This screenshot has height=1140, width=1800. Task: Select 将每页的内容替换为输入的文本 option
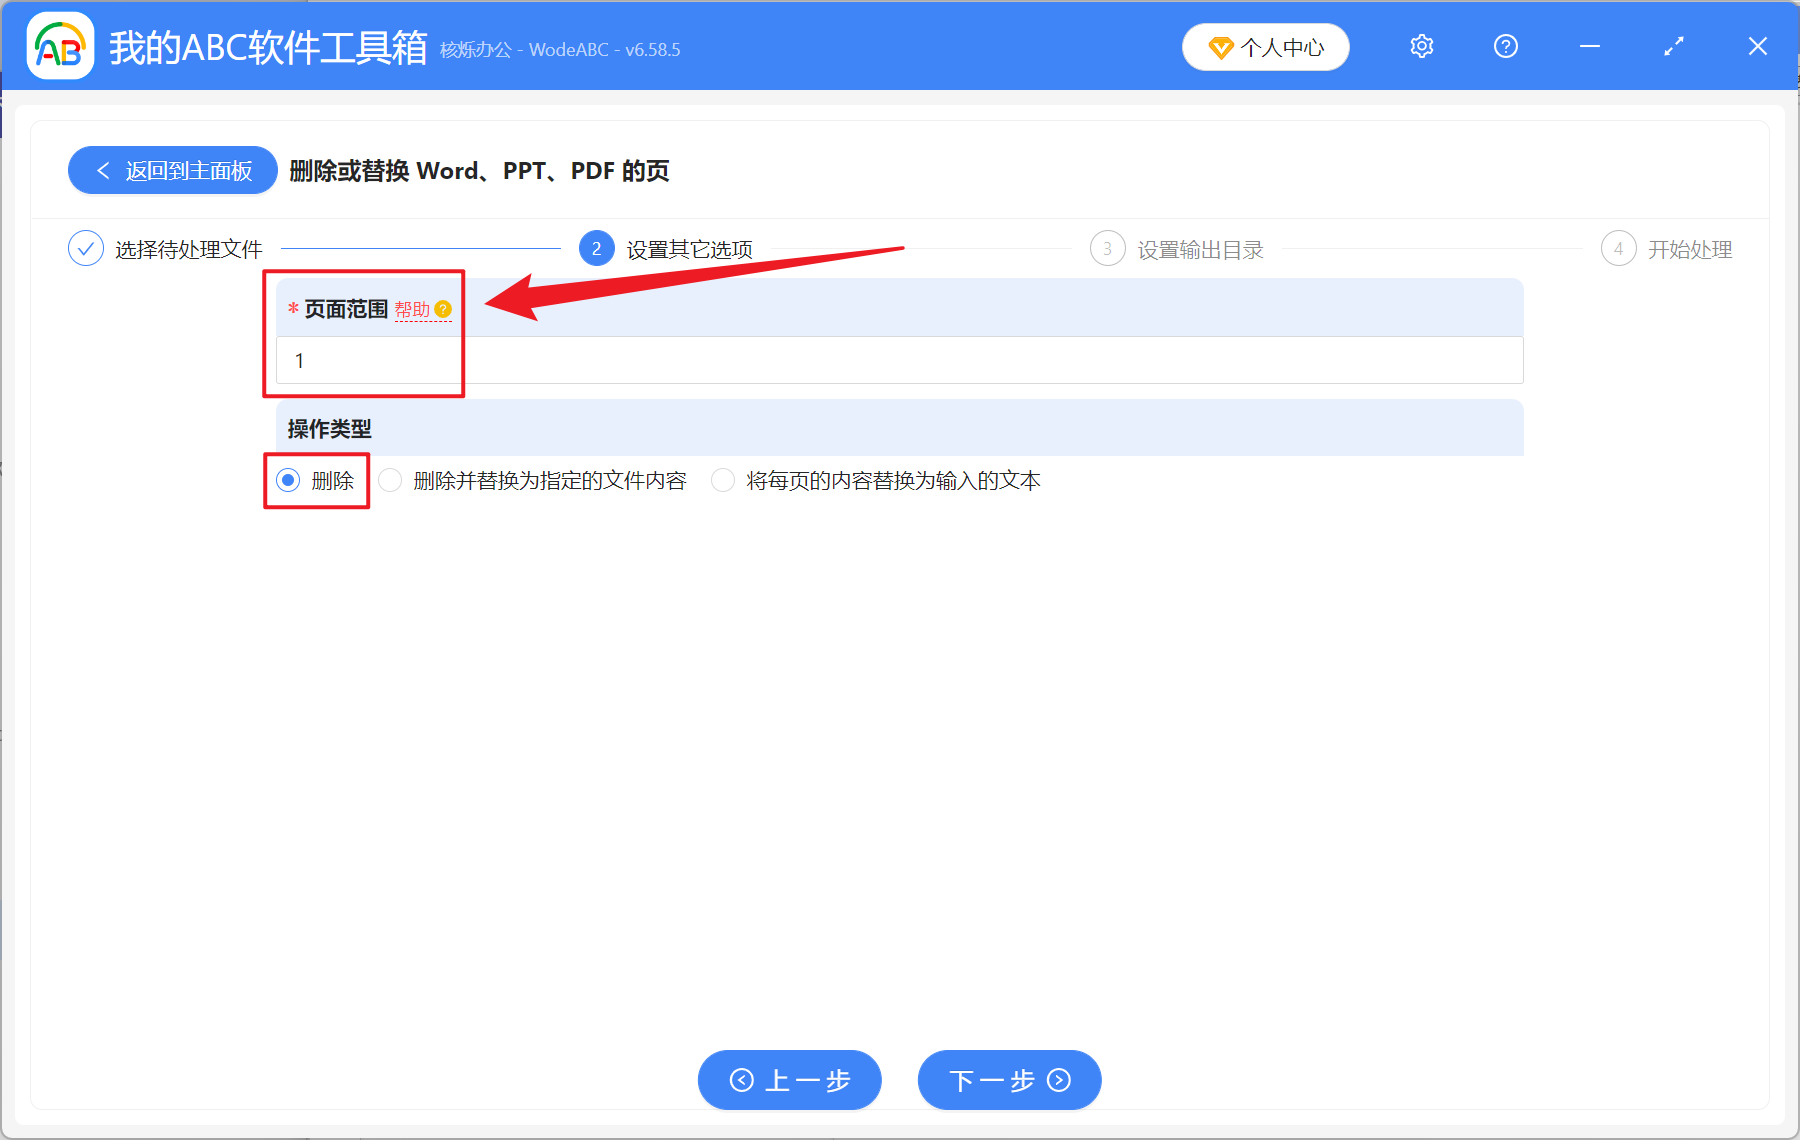pyautogui.click(x=722, y=480)
